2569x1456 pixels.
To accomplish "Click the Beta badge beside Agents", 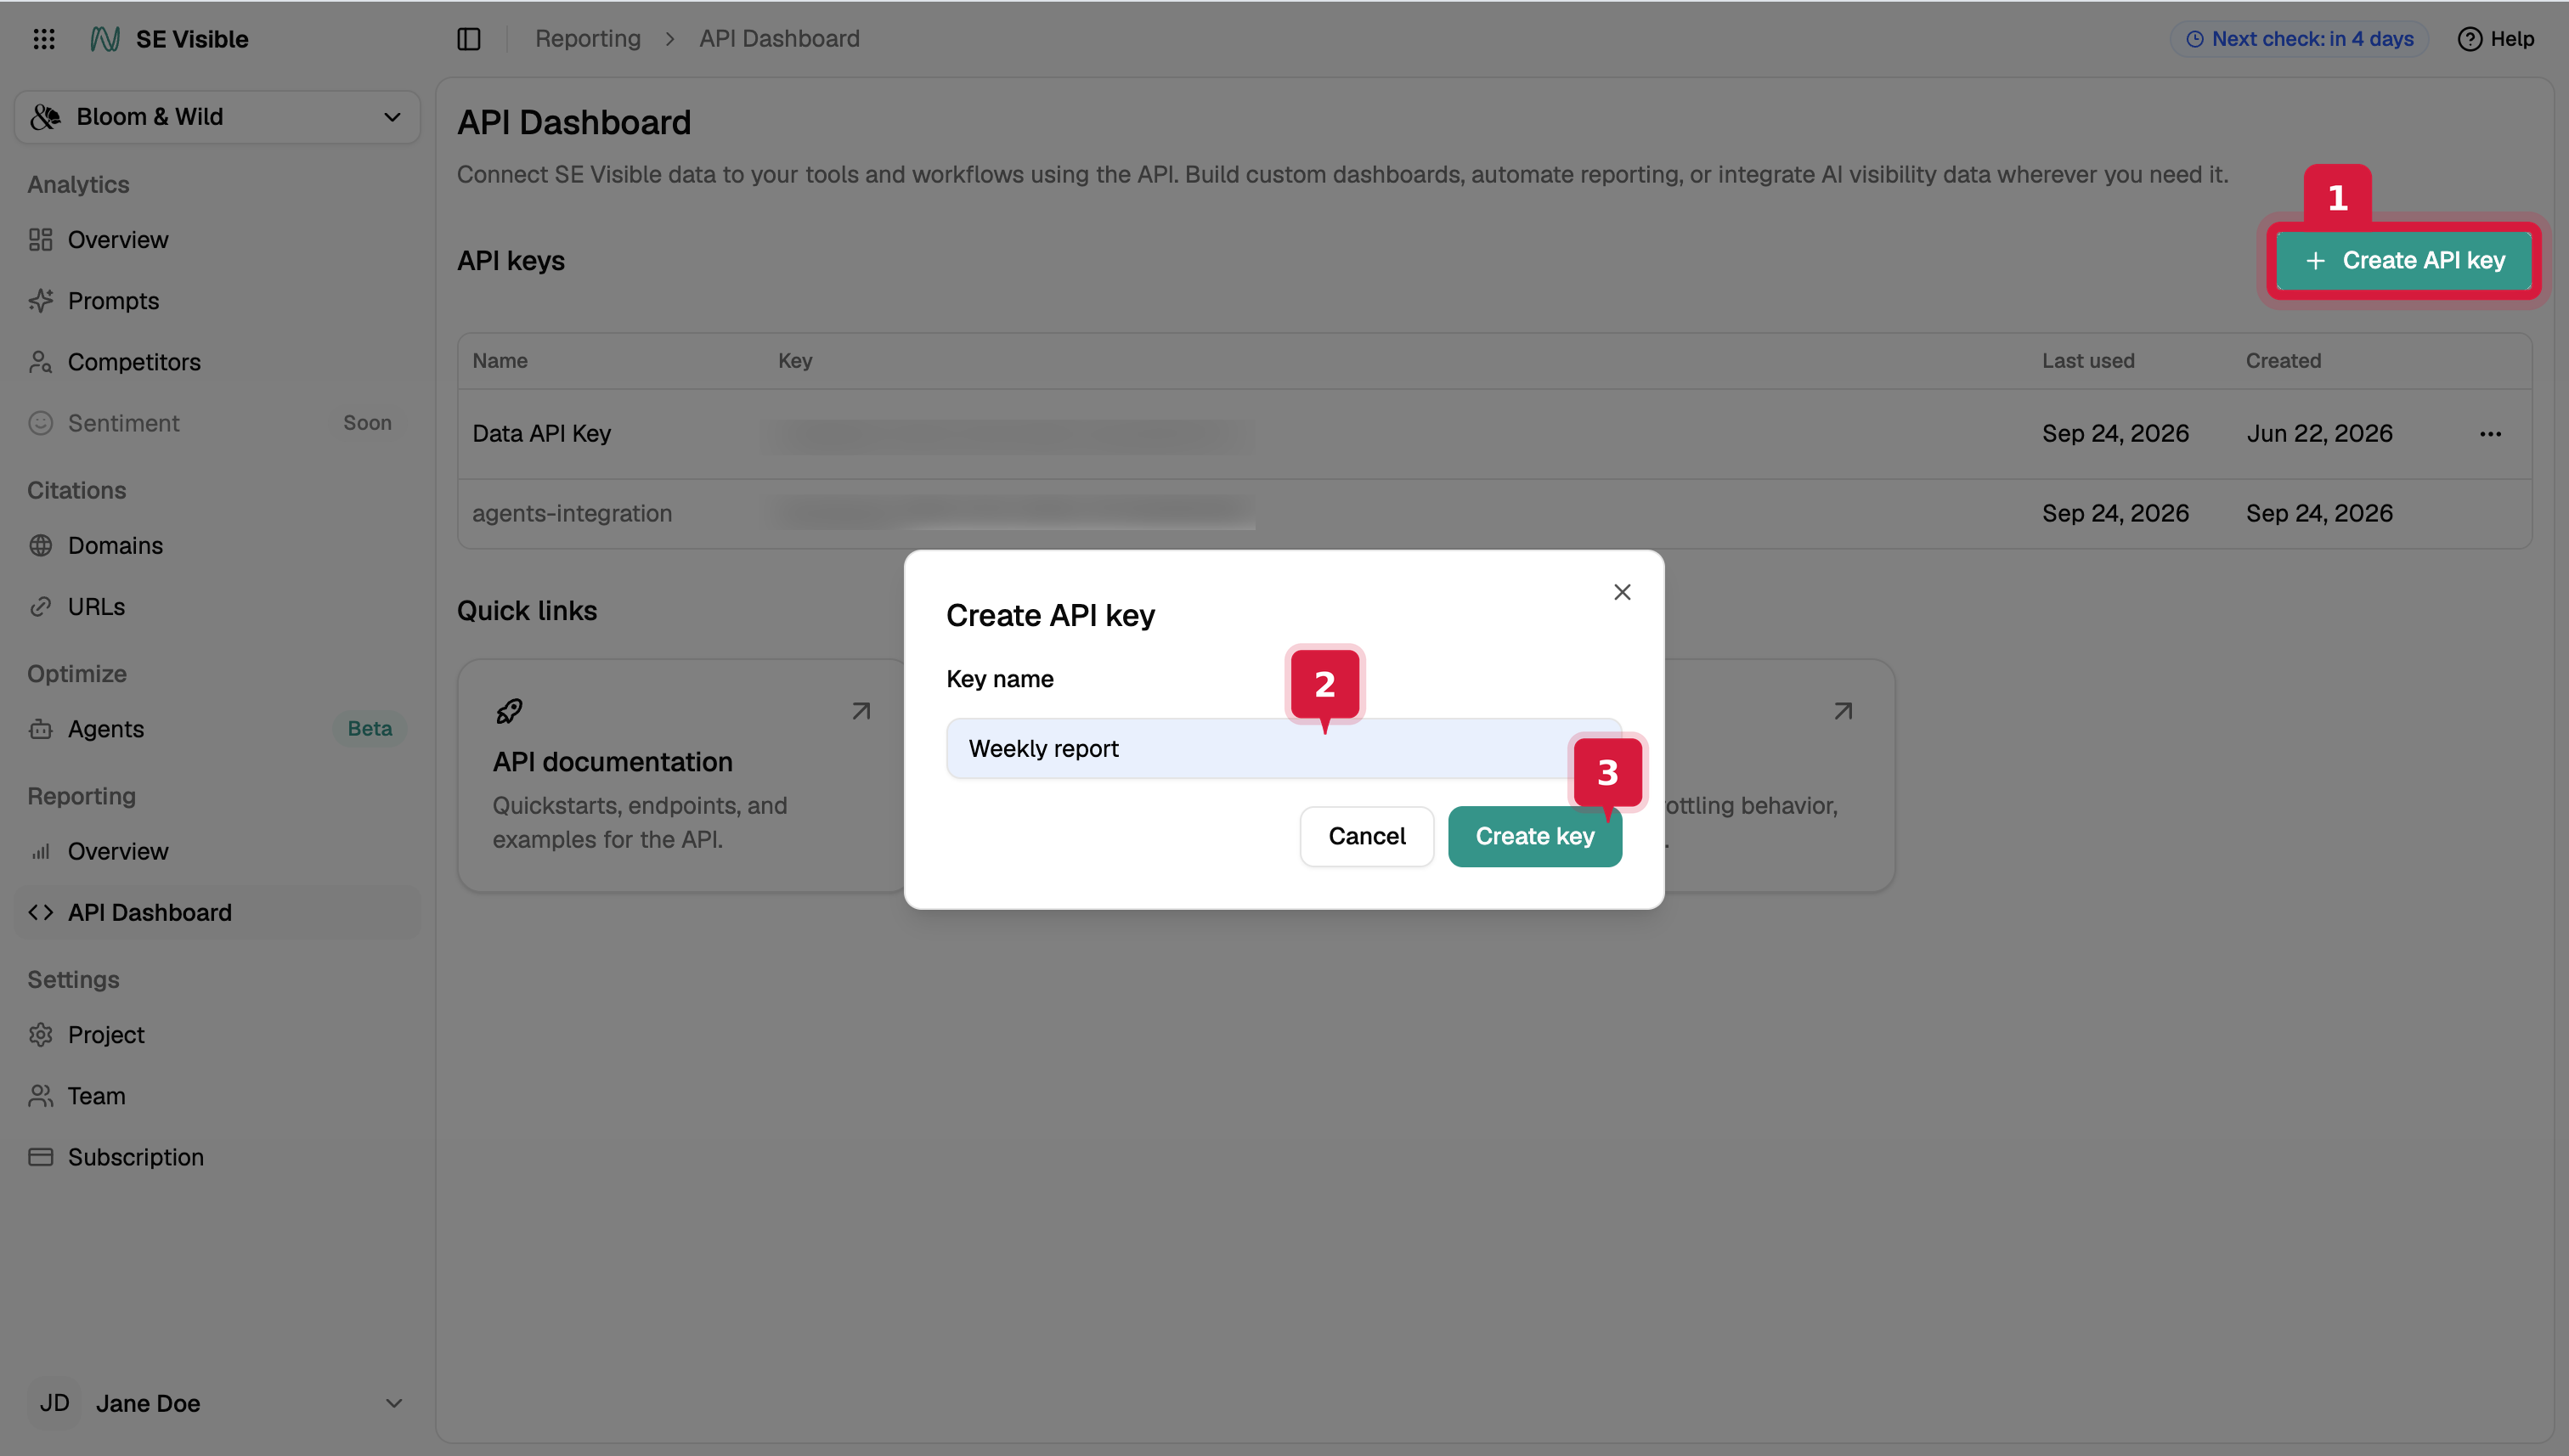I will [369, 729].
